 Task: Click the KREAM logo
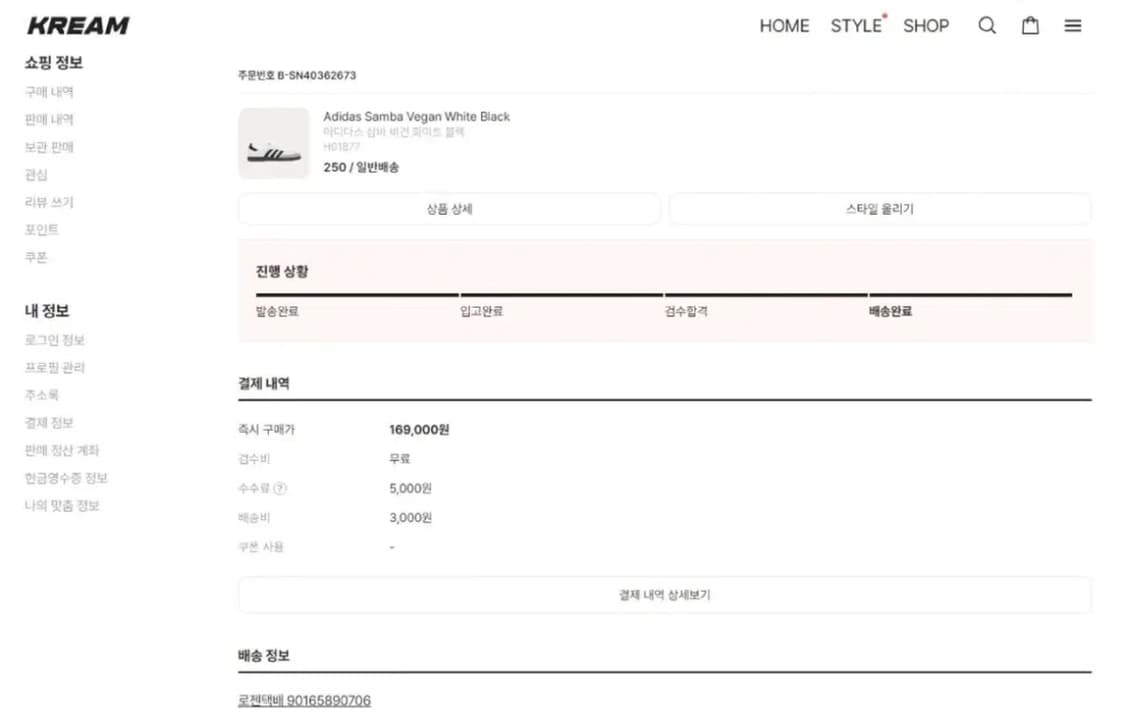[x=77, y=25]
